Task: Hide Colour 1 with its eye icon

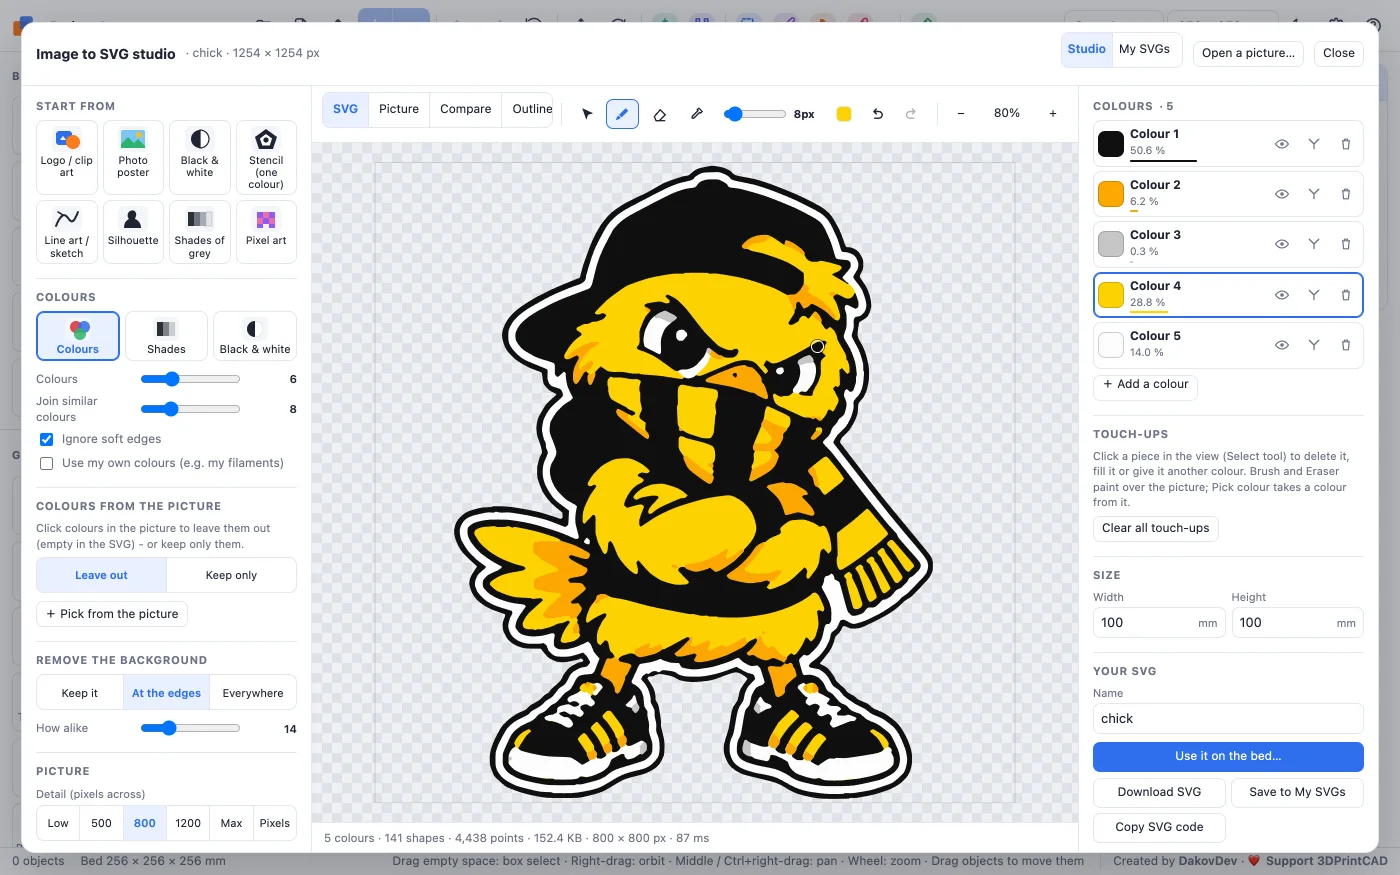Action: coord(1282,144)
